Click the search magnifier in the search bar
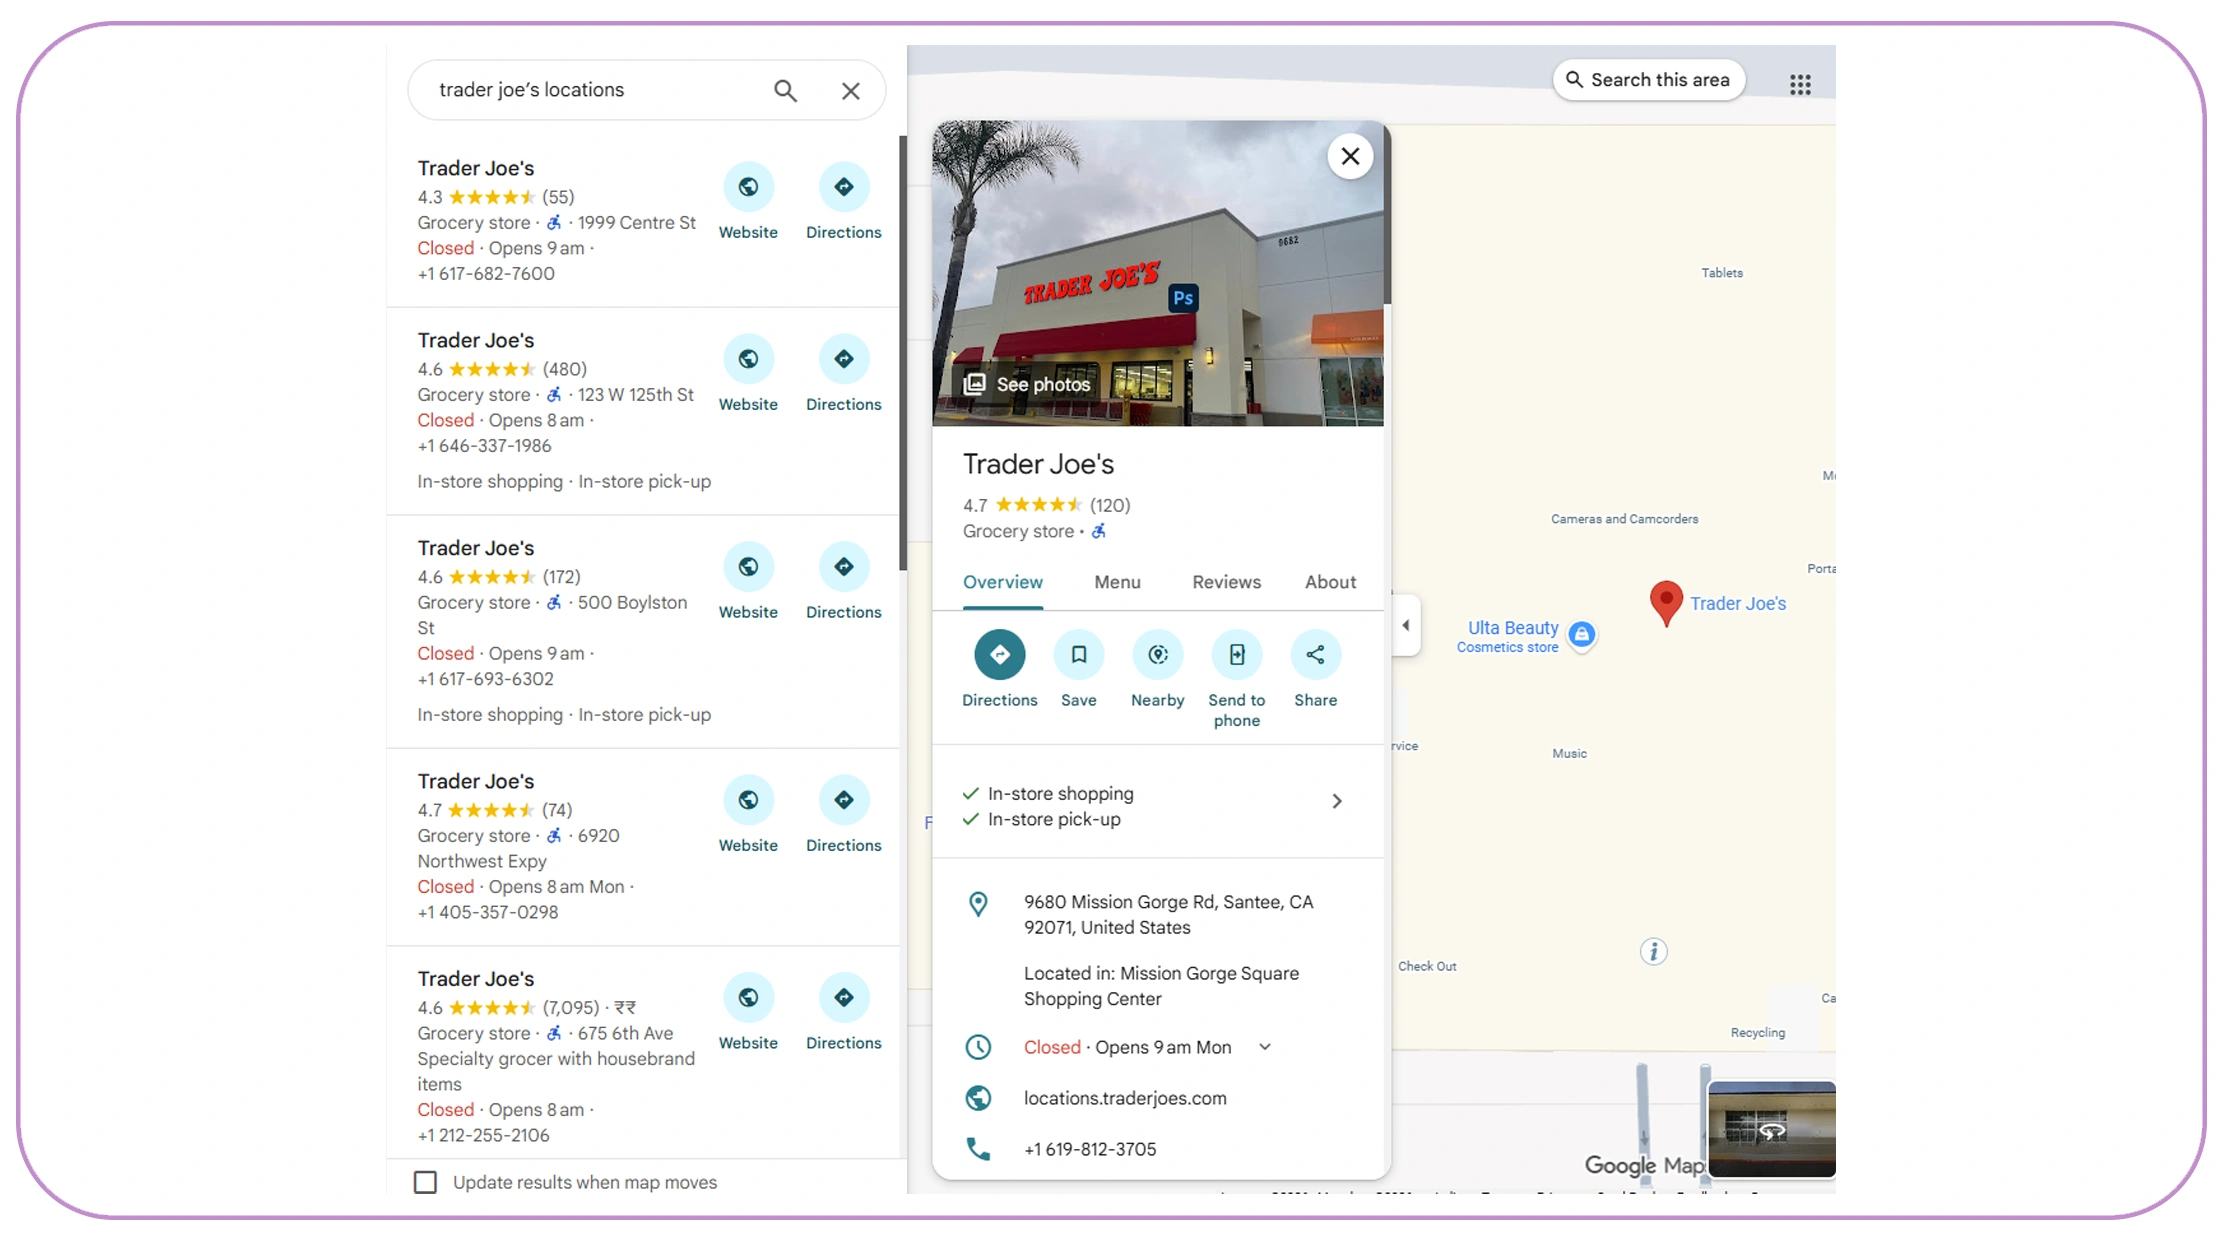Viewport: 2223px width, 1240px height. [785, 90]
